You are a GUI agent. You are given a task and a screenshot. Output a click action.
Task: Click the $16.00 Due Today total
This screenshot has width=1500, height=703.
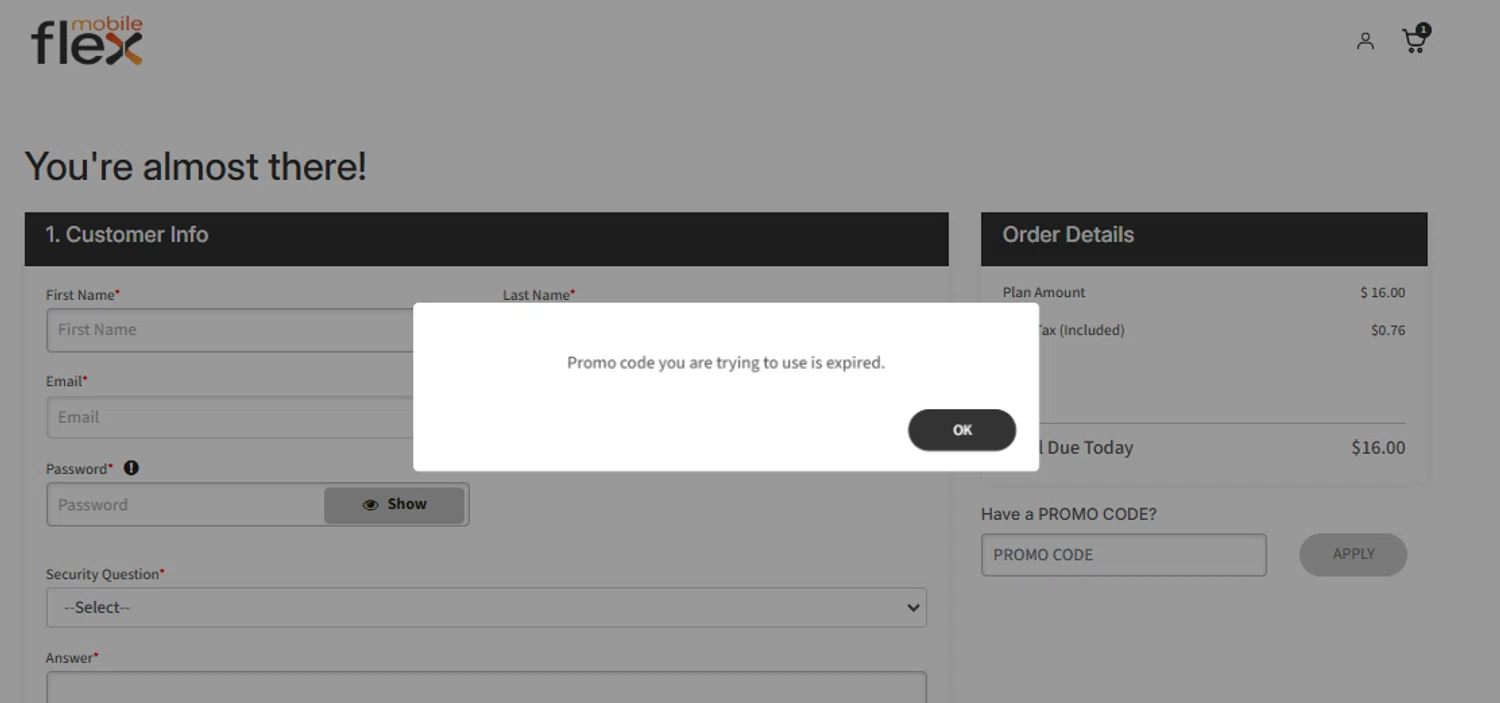(1378, 448)
